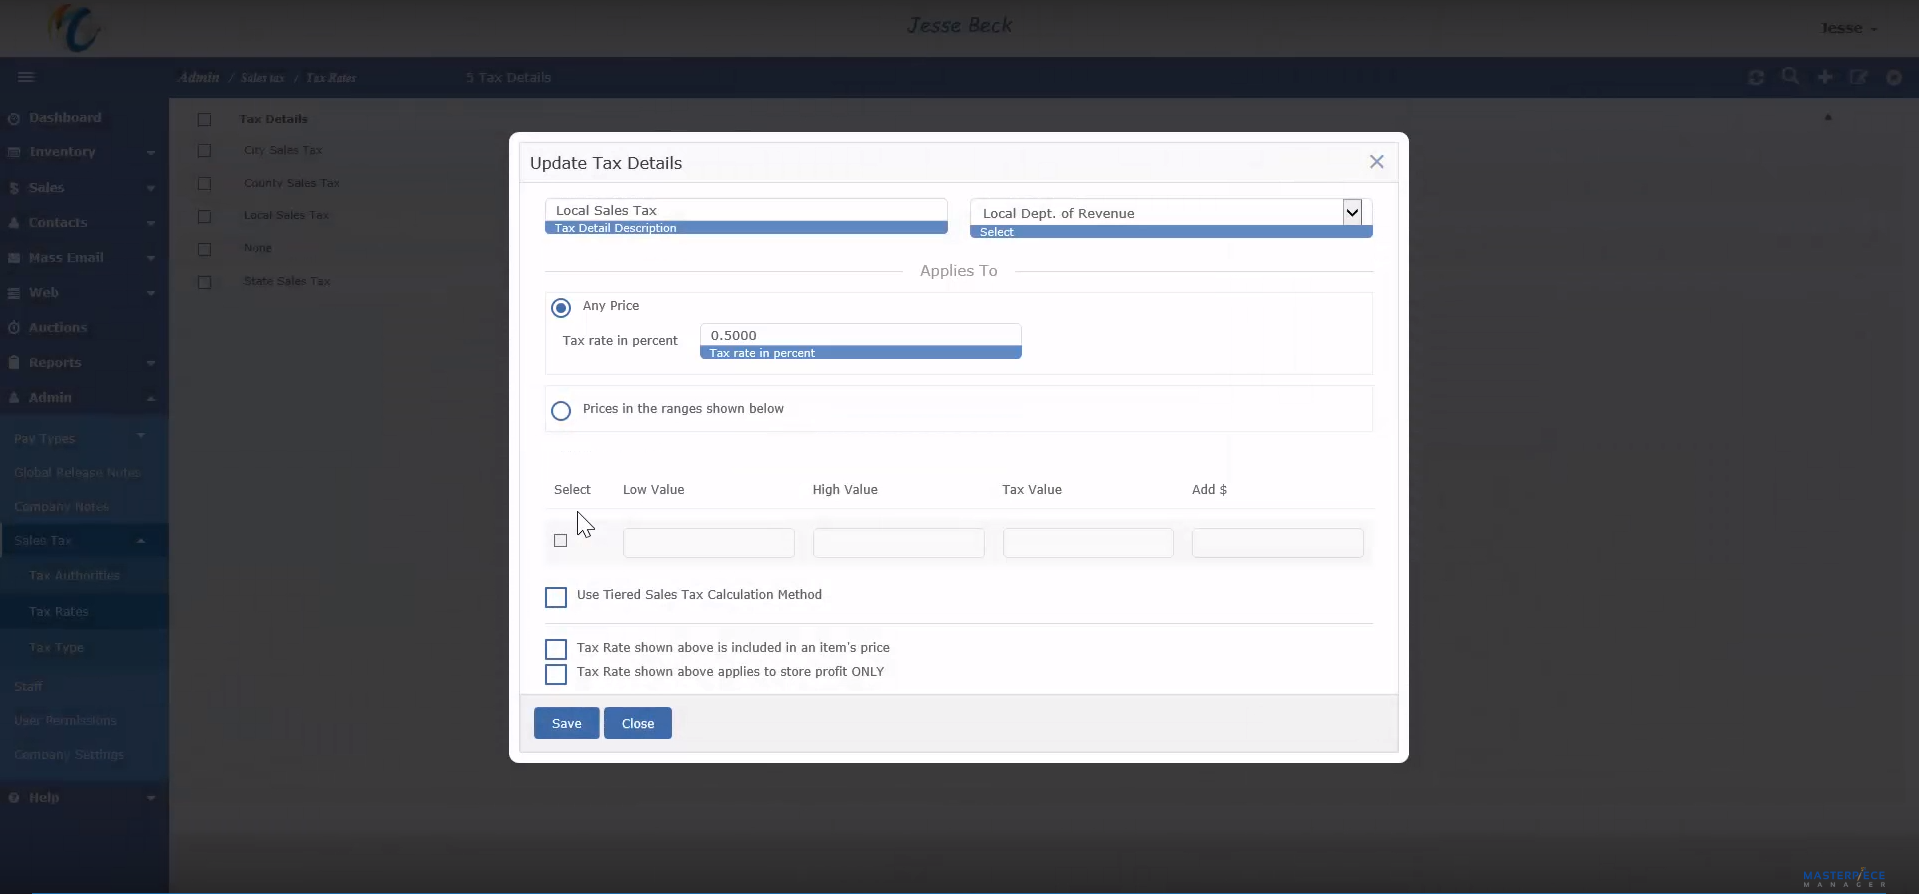The image size is (1919, 894).
Task: Click the Auctions timer icon in sidebar
Action: click(x=14, y=328)
